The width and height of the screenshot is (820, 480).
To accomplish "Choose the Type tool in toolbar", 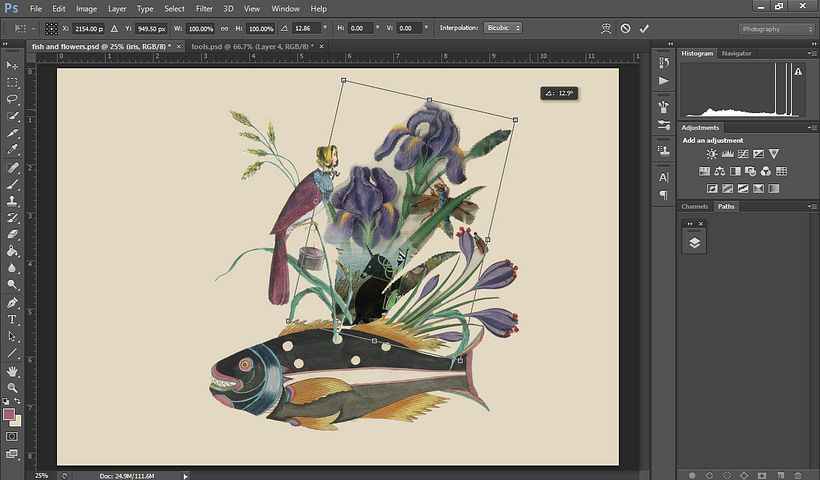I will (13, 319).
